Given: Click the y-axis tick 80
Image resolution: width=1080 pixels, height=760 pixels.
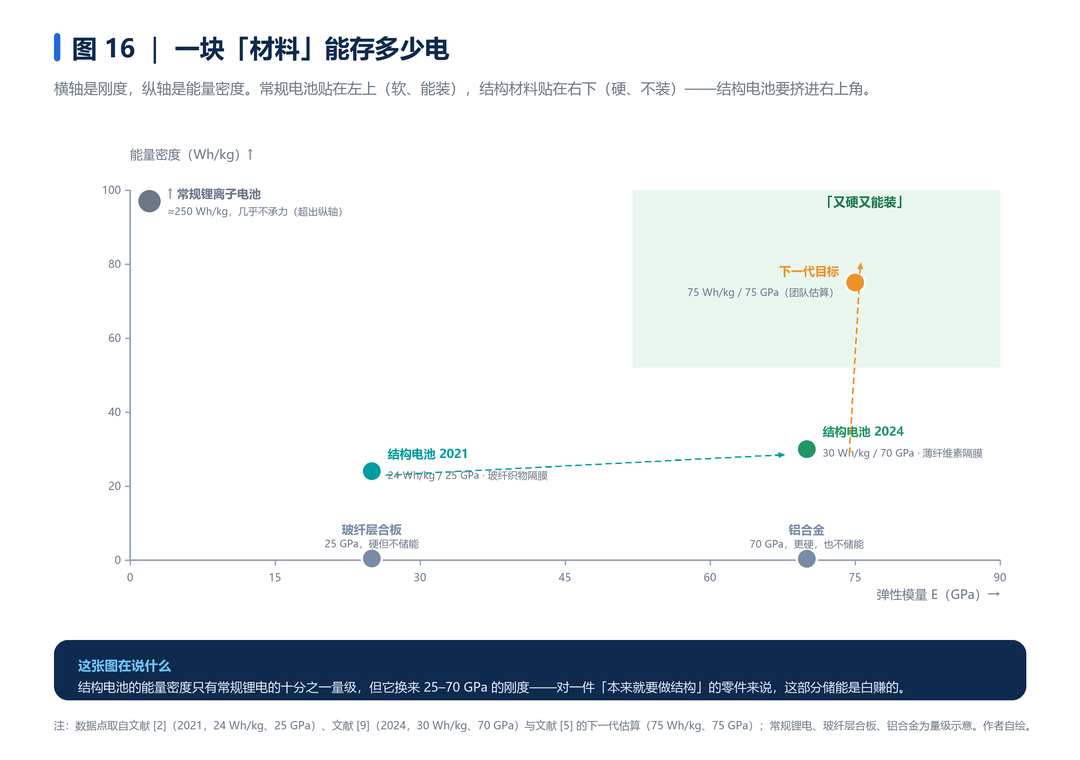Looking at the screenshot, I should (114, 264).
